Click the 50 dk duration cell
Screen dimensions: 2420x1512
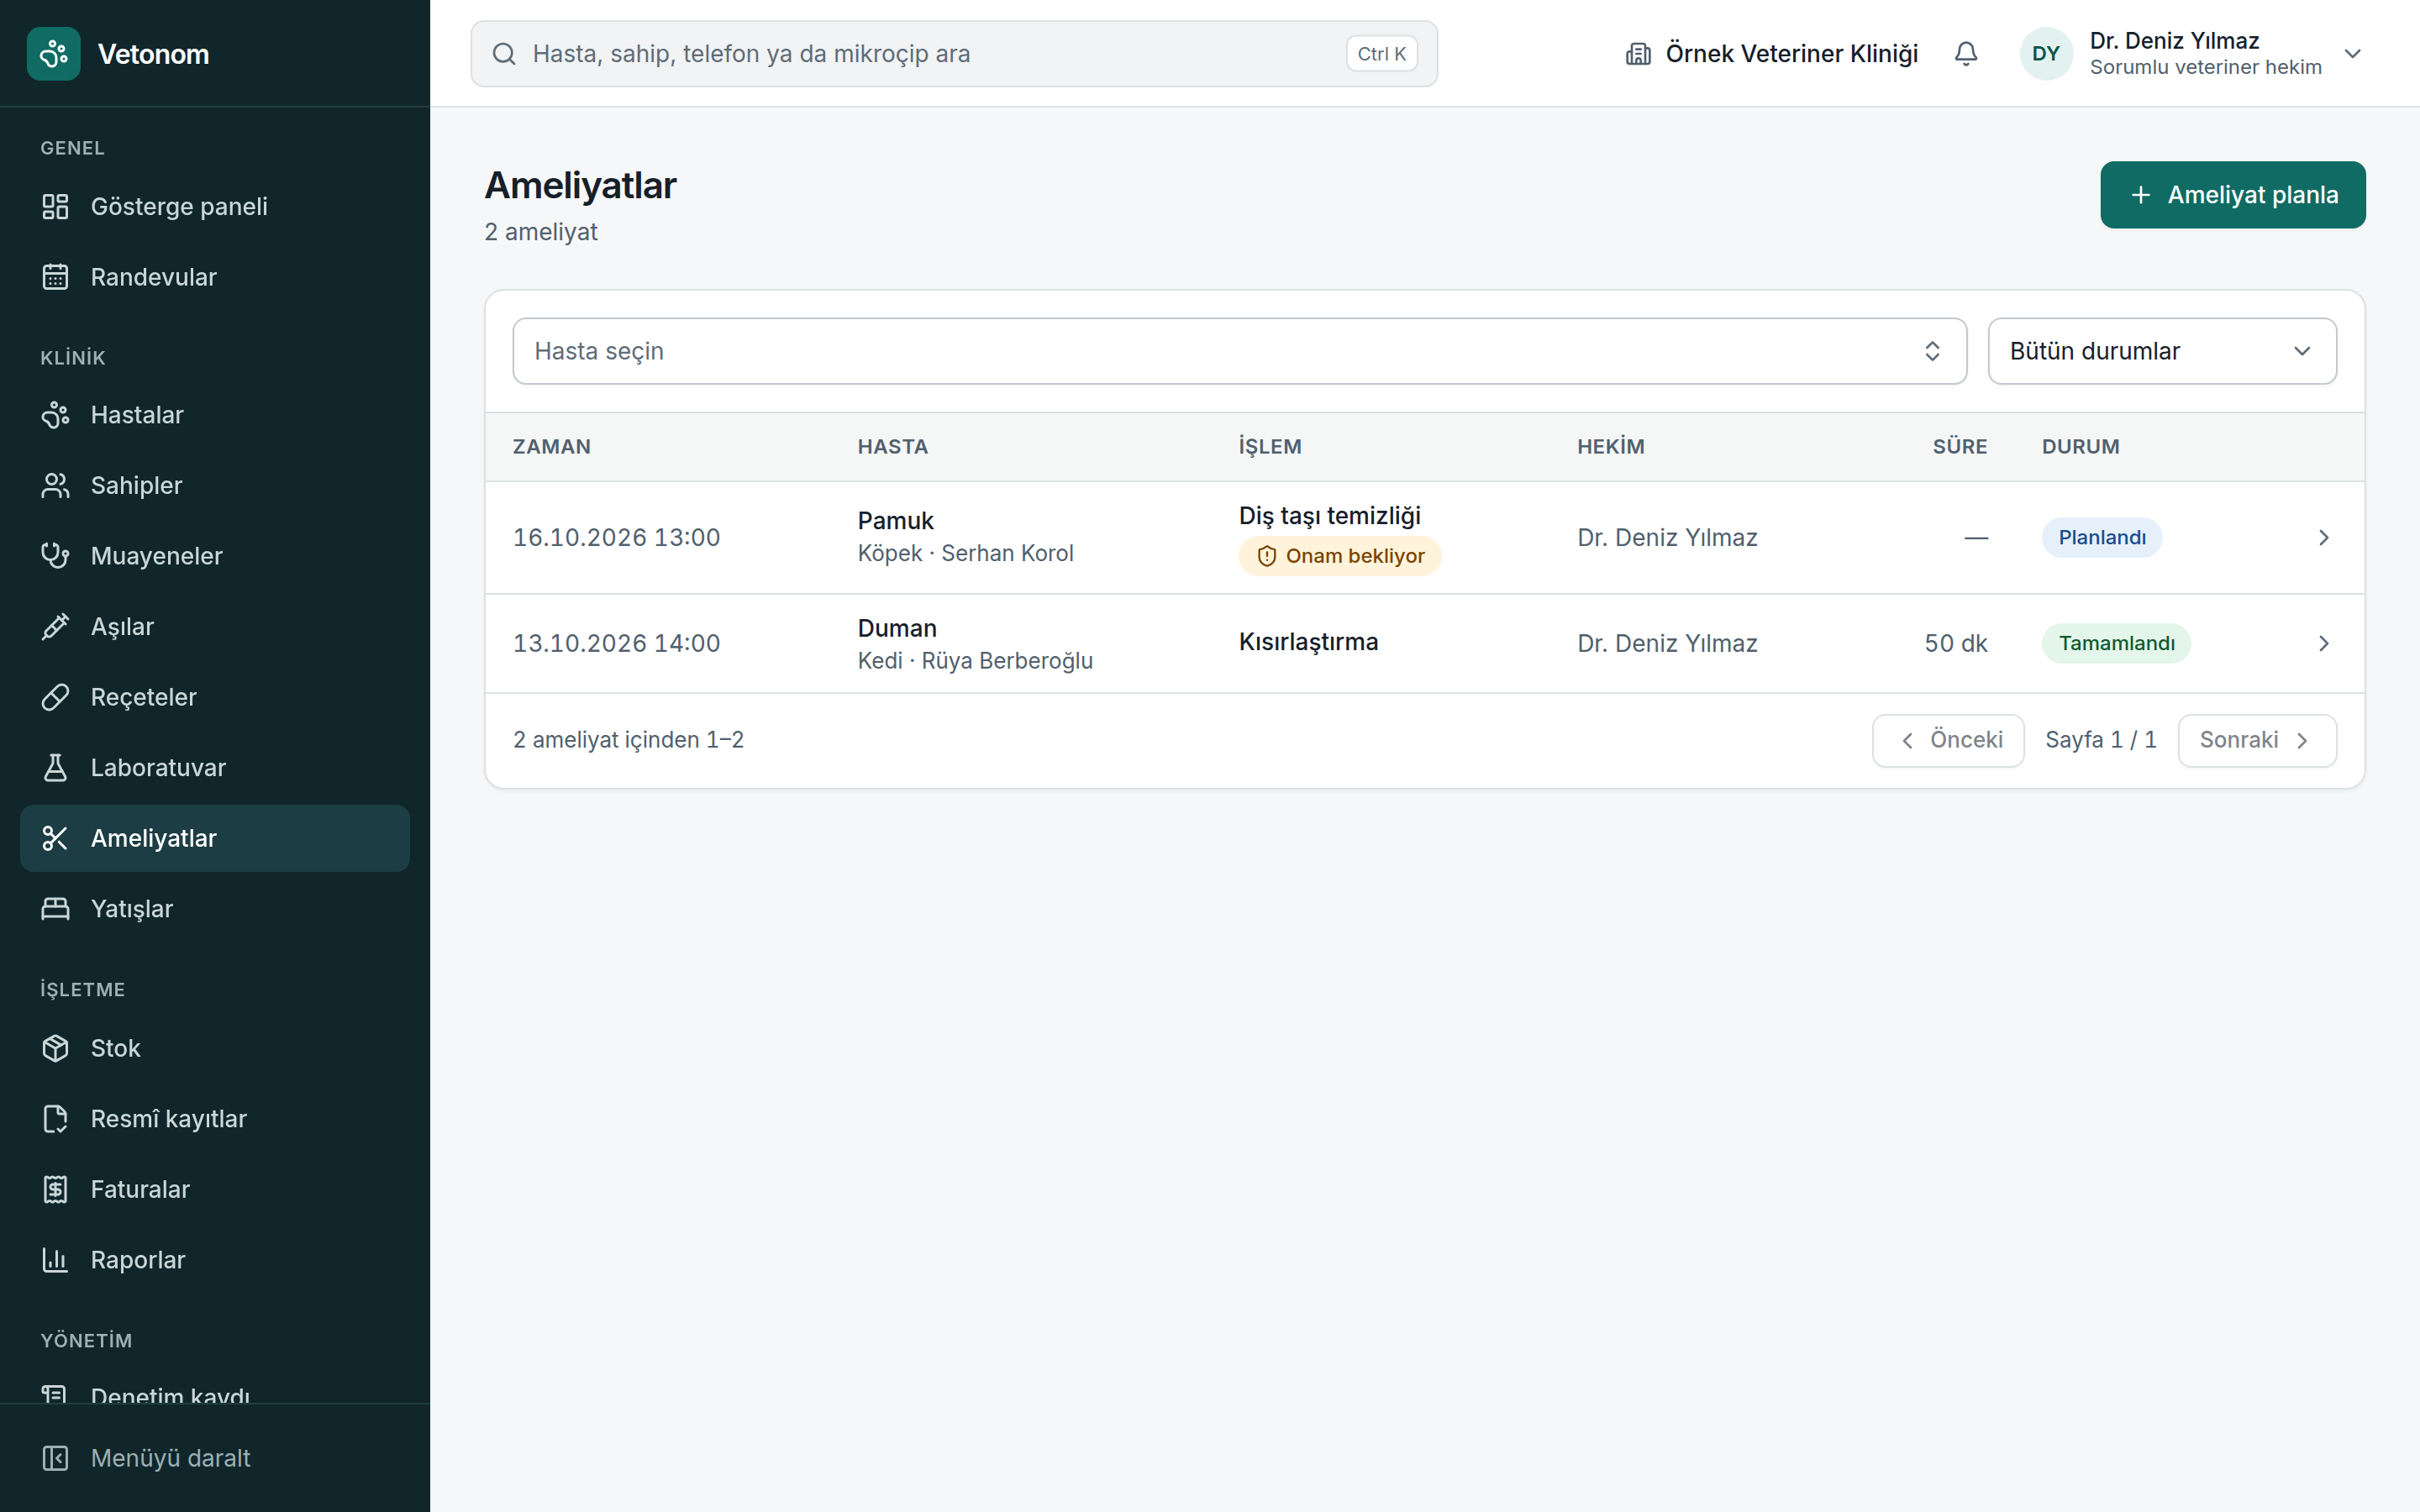(x=1955, y=644)
